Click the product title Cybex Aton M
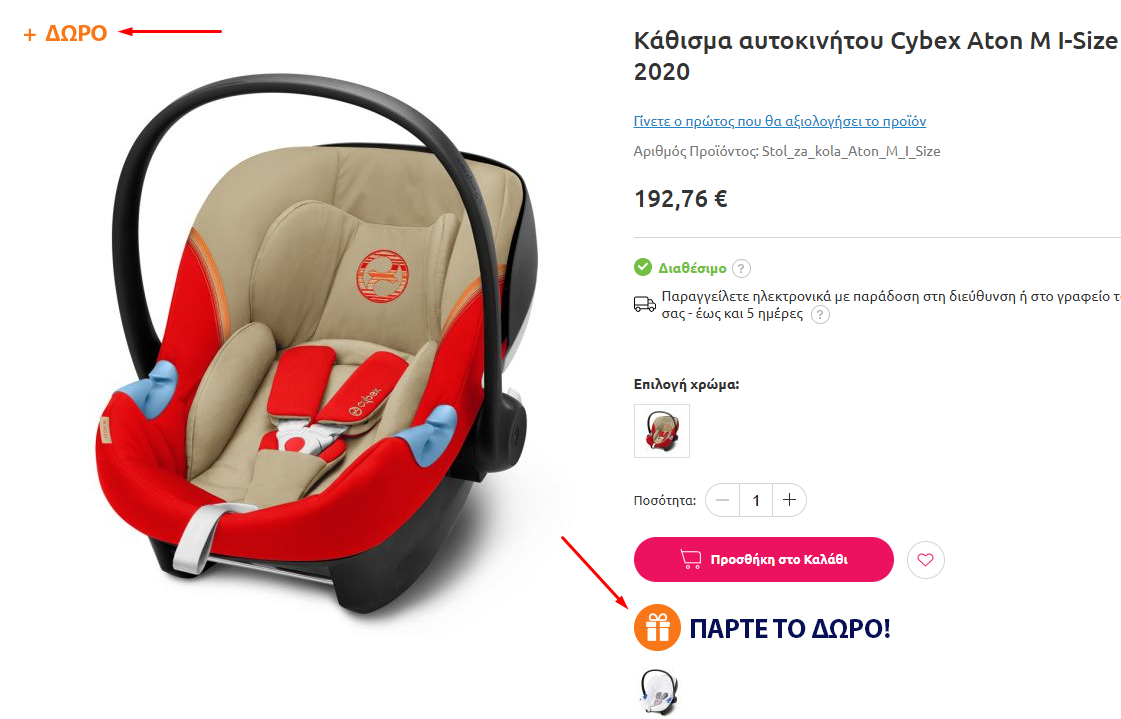This screenshot has height=719, width=1121. click(875, 56)
